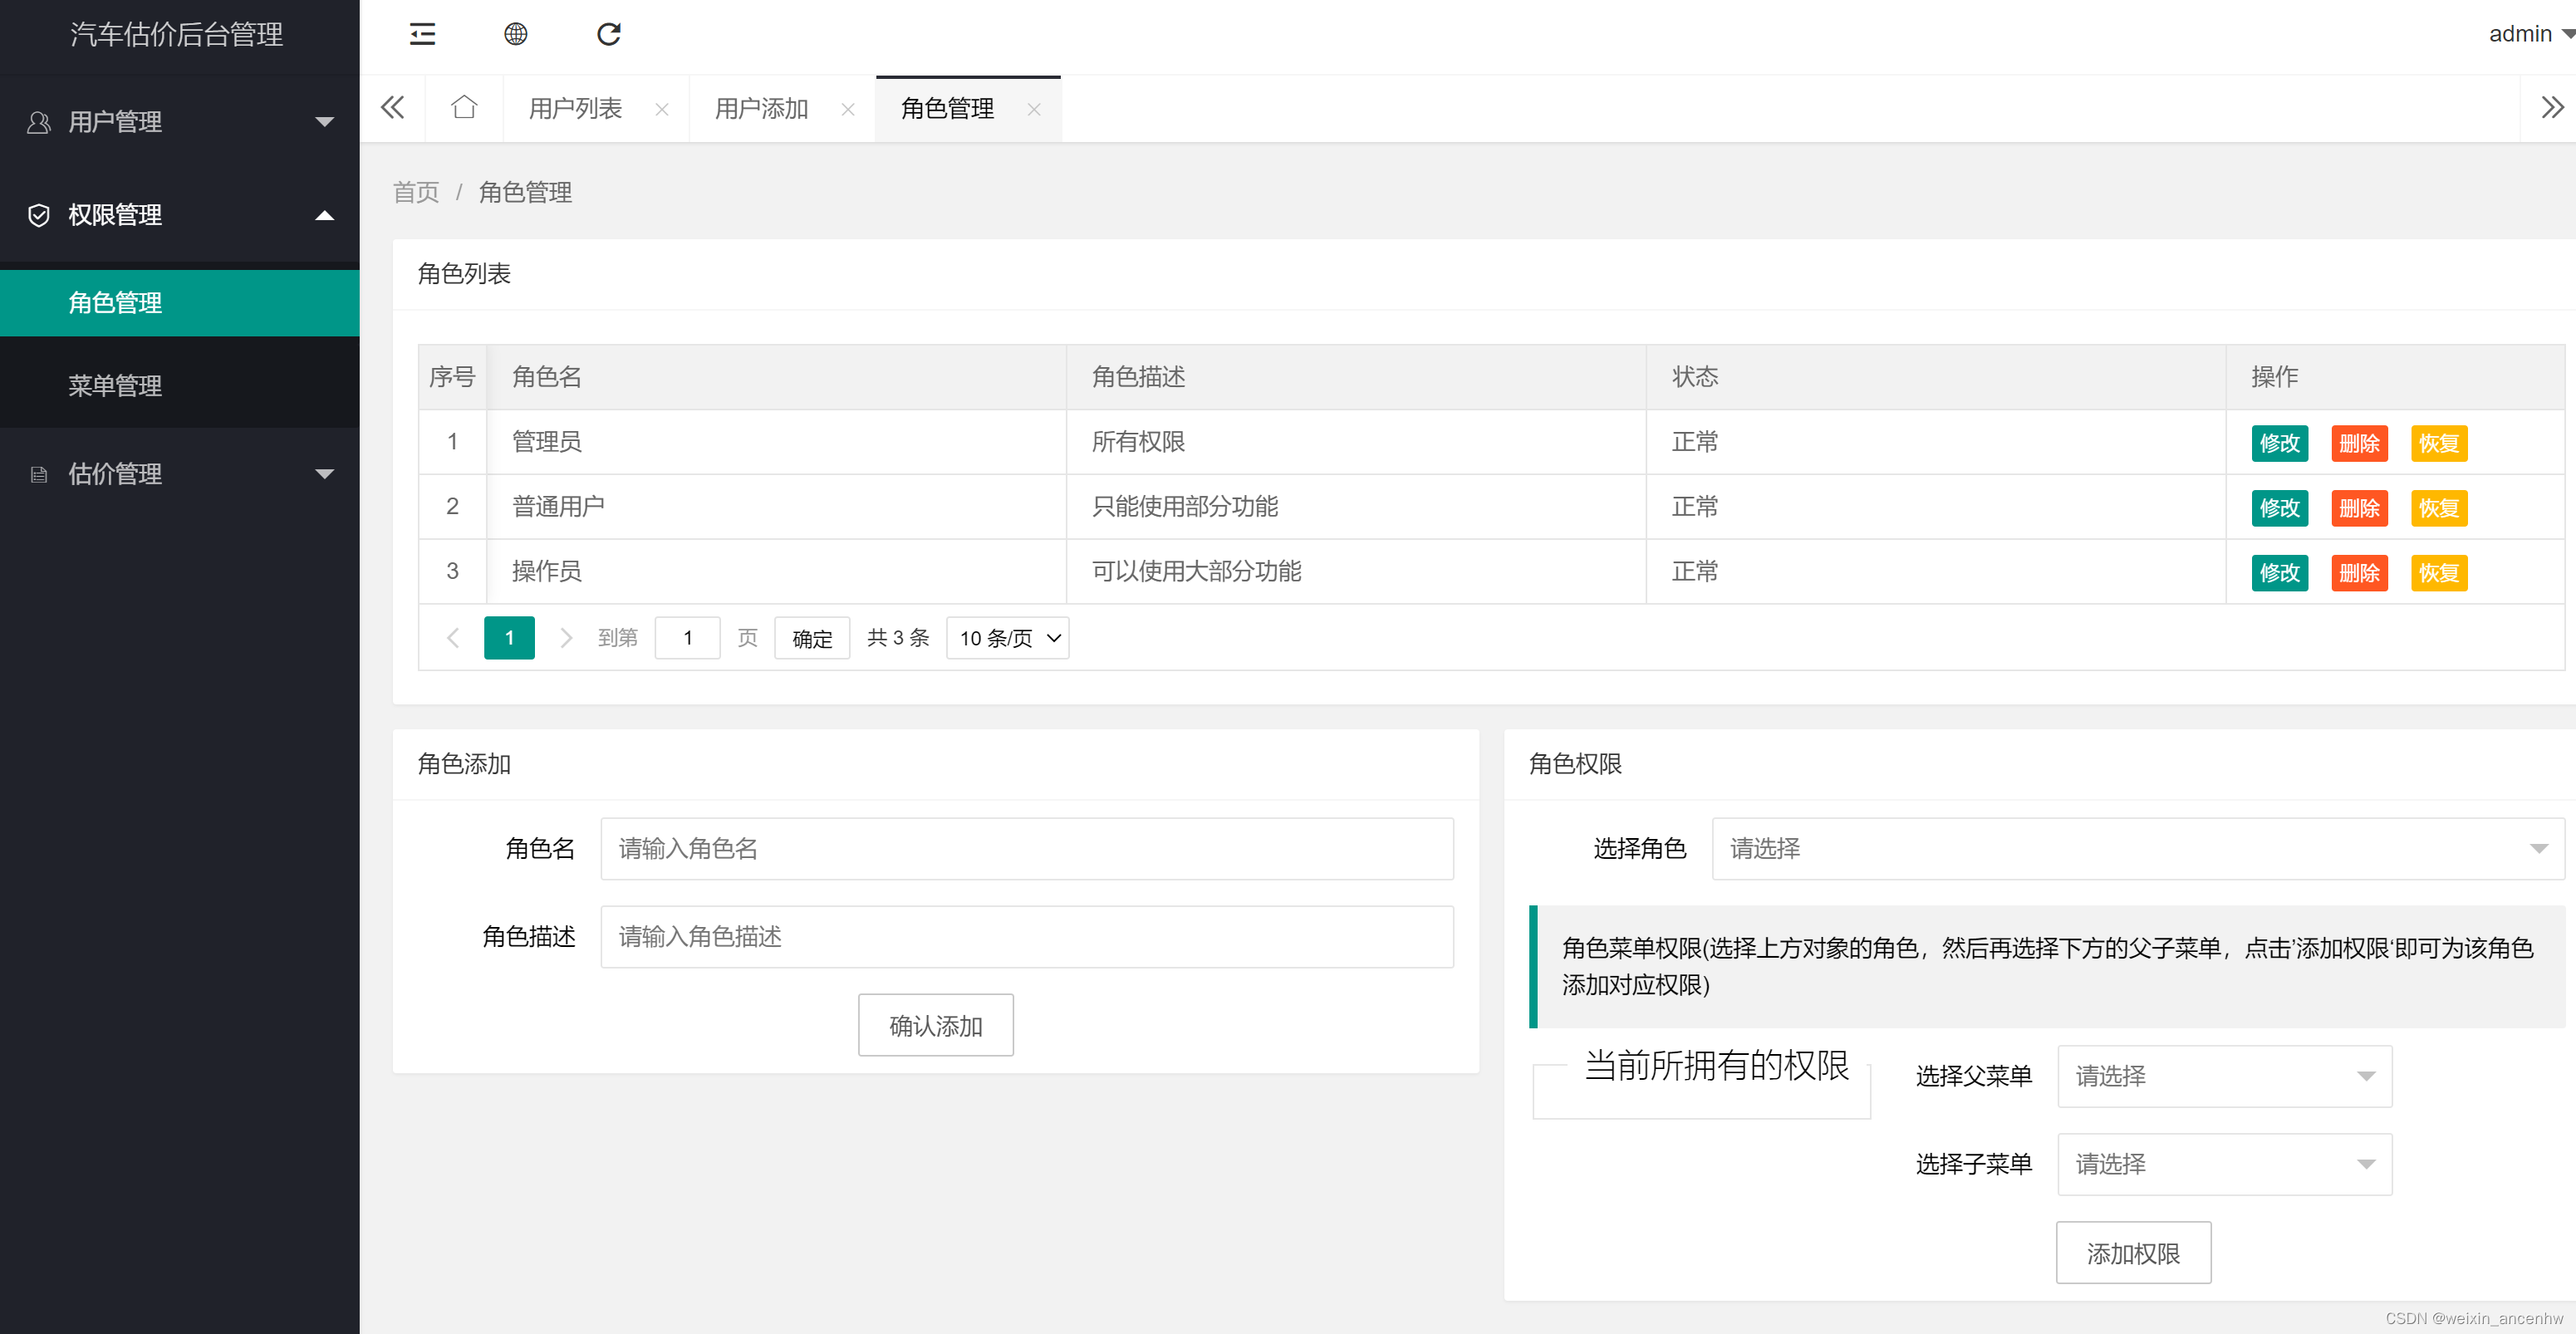
Task: Click 删除 for the 操作员 role
Action: click(2359, 573)
